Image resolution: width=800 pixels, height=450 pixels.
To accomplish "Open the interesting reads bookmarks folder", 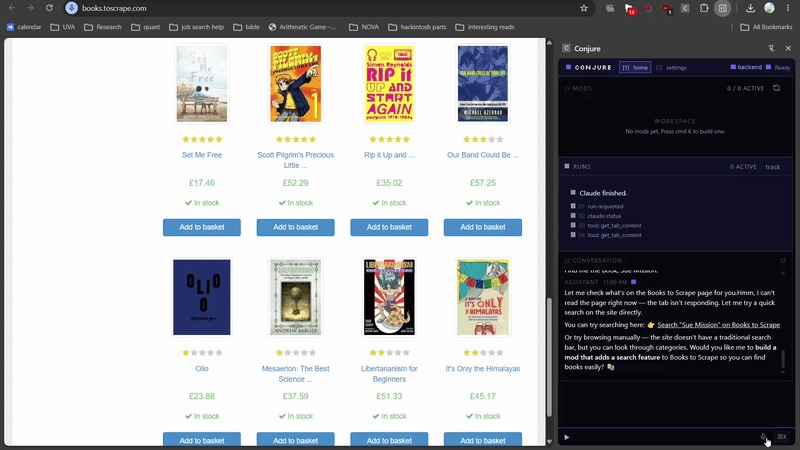I will tap(485, 27).
